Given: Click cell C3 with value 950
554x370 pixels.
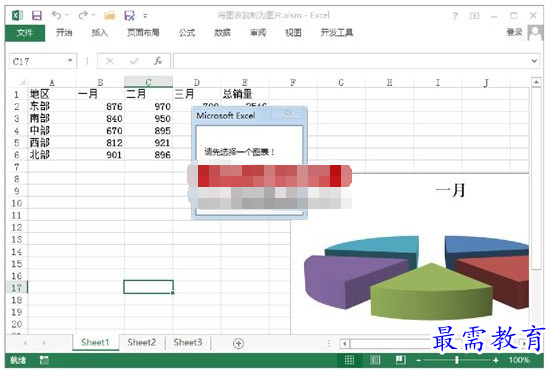Looking at the screenshot, I should tap(148, 118).
